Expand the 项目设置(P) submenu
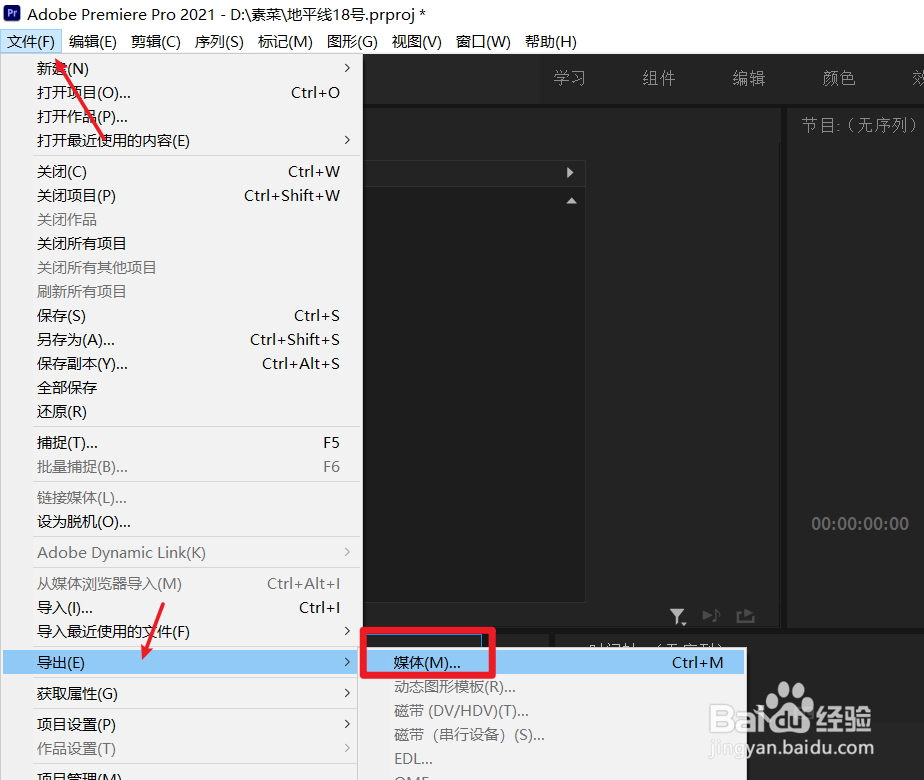924x780 pixels. point(182,724)
